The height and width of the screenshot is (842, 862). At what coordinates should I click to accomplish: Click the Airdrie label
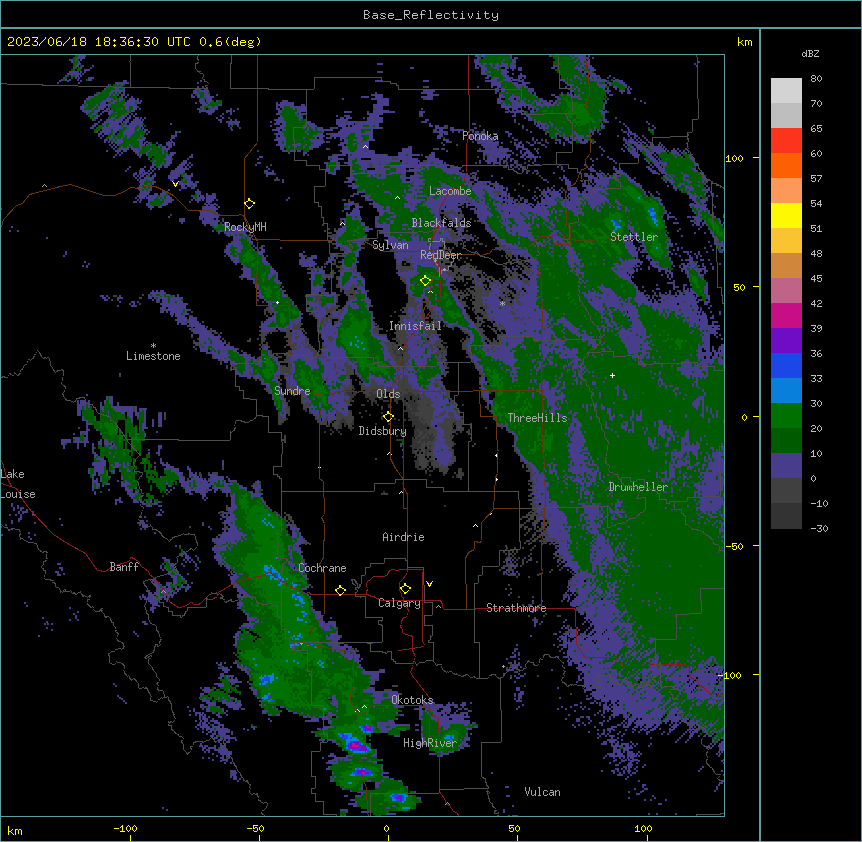(x=403, y=537)
